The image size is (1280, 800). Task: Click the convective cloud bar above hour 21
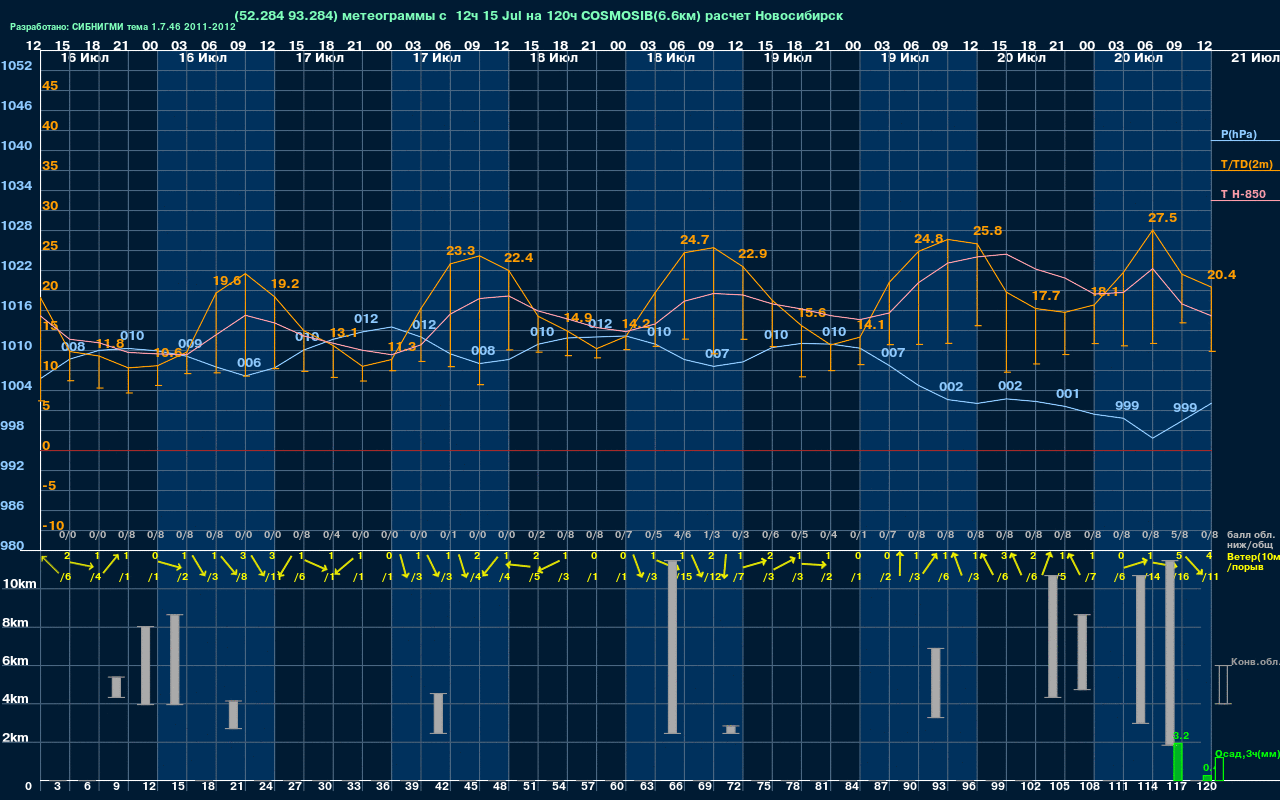coord(234,714)
